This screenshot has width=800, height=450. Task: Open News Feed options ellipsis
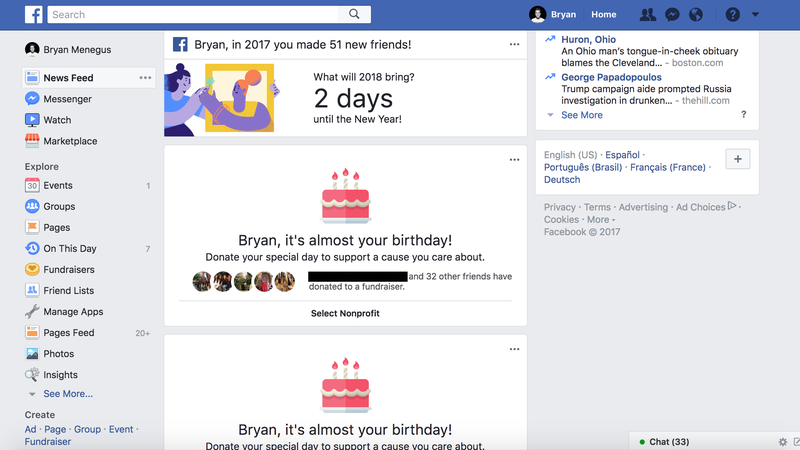click(x=145, y=78)
